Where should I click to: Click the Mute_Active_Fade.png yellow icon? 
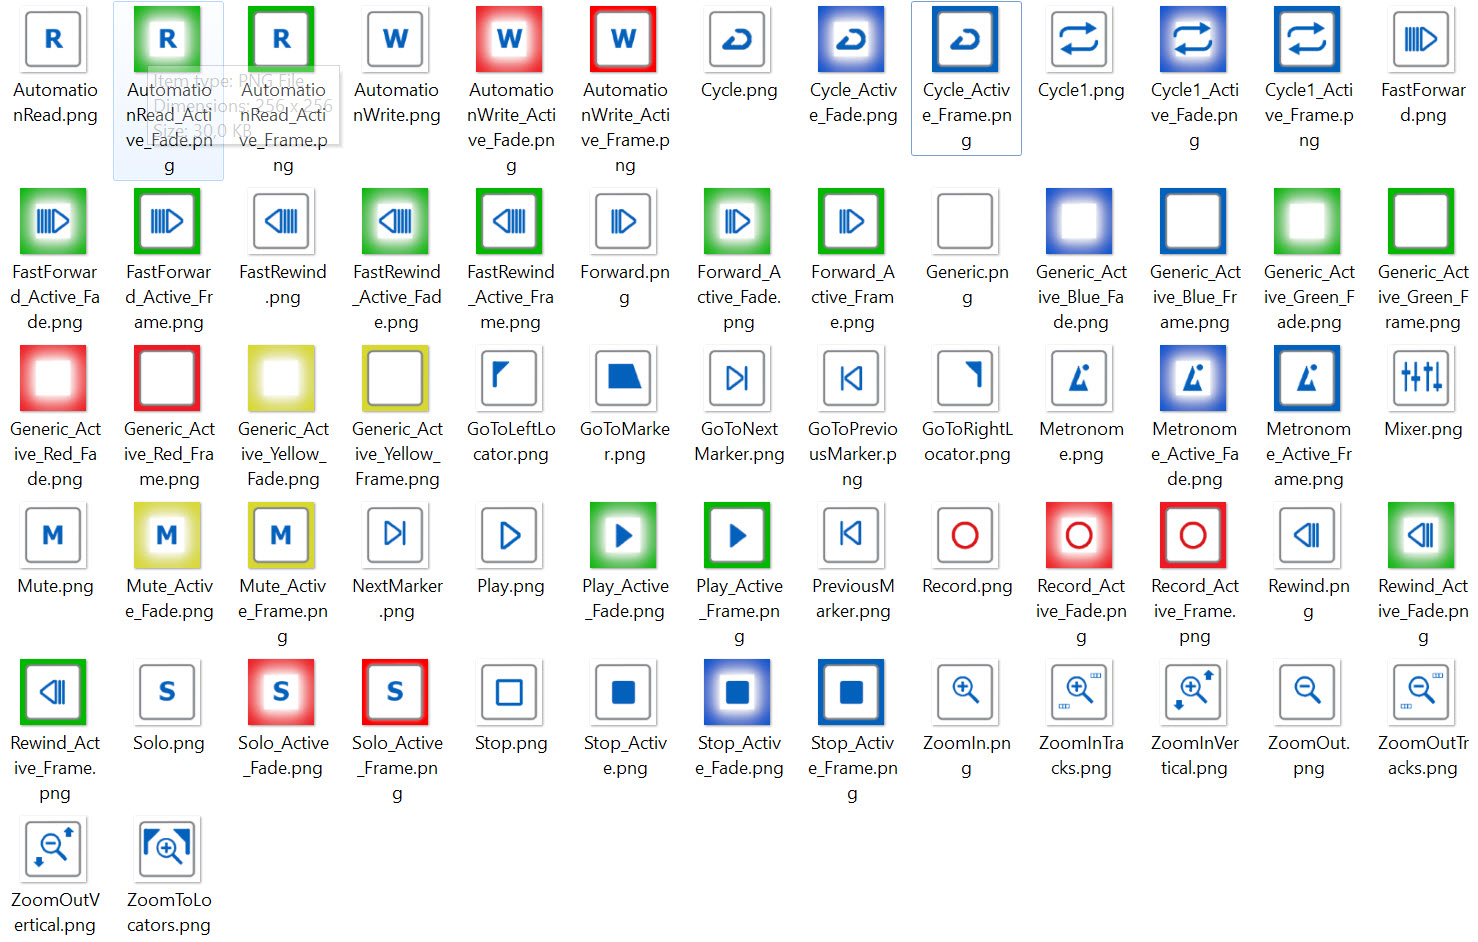168,535
